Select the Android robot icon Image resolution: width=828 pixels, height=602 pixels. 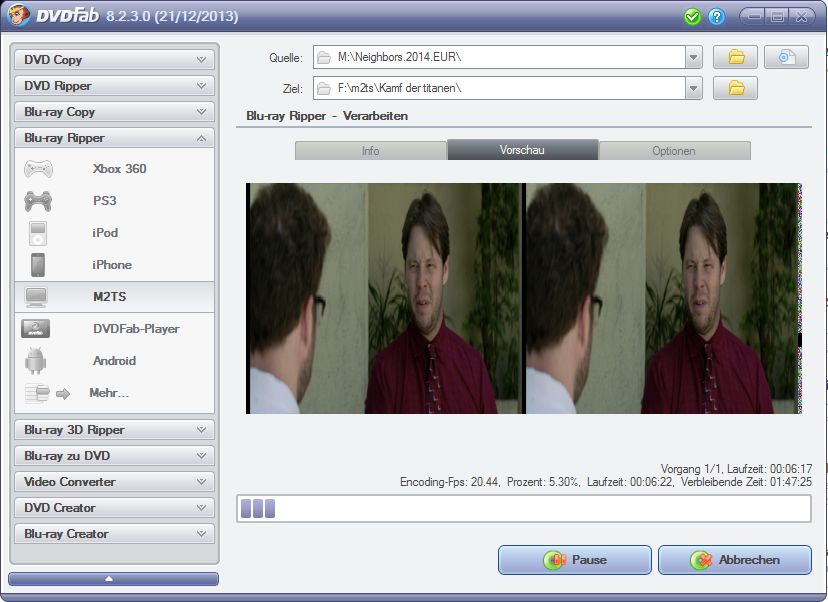(35, 361)
